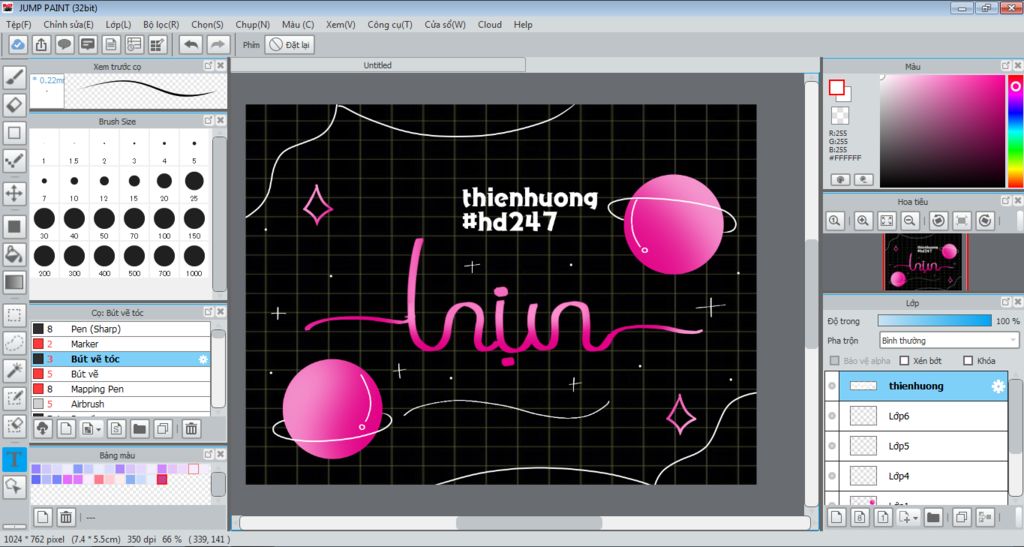
Task: Zoom in using Navigator magnifier plus
Action: click(x=863, y=221)
